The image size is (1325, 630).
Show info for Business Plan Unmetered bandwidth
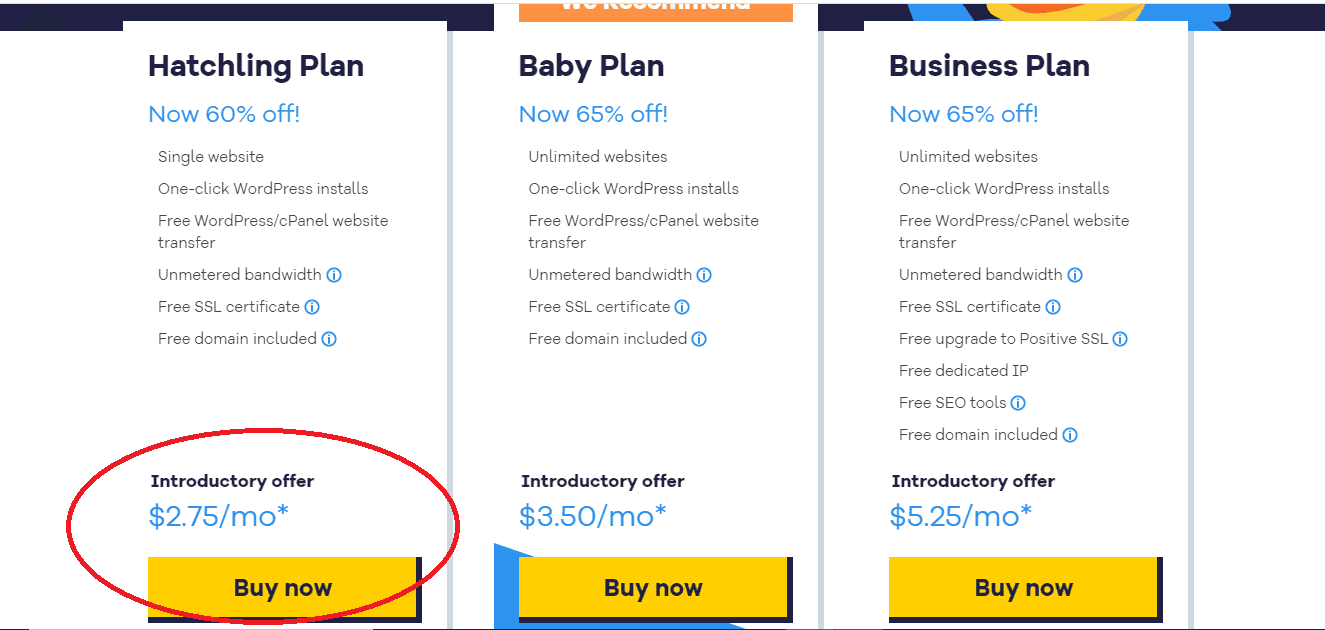click(1075, 275)
